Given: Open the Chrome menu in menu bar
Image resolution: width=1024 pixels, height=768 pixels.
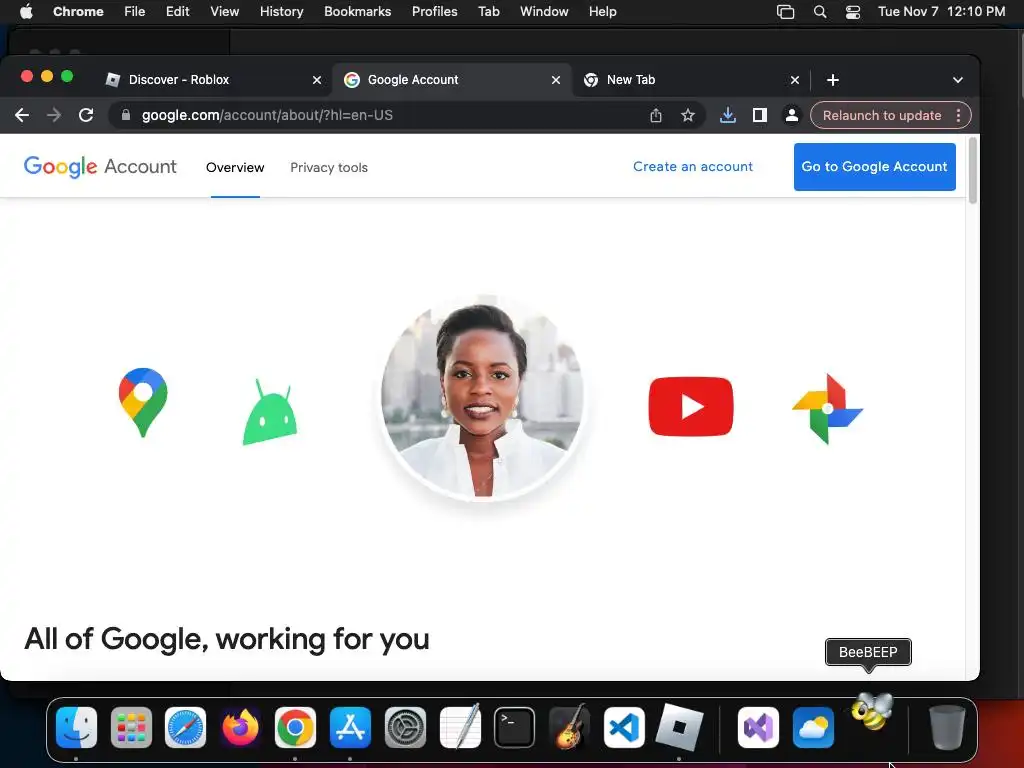Looking at the screenshot, I should point(78,11).
